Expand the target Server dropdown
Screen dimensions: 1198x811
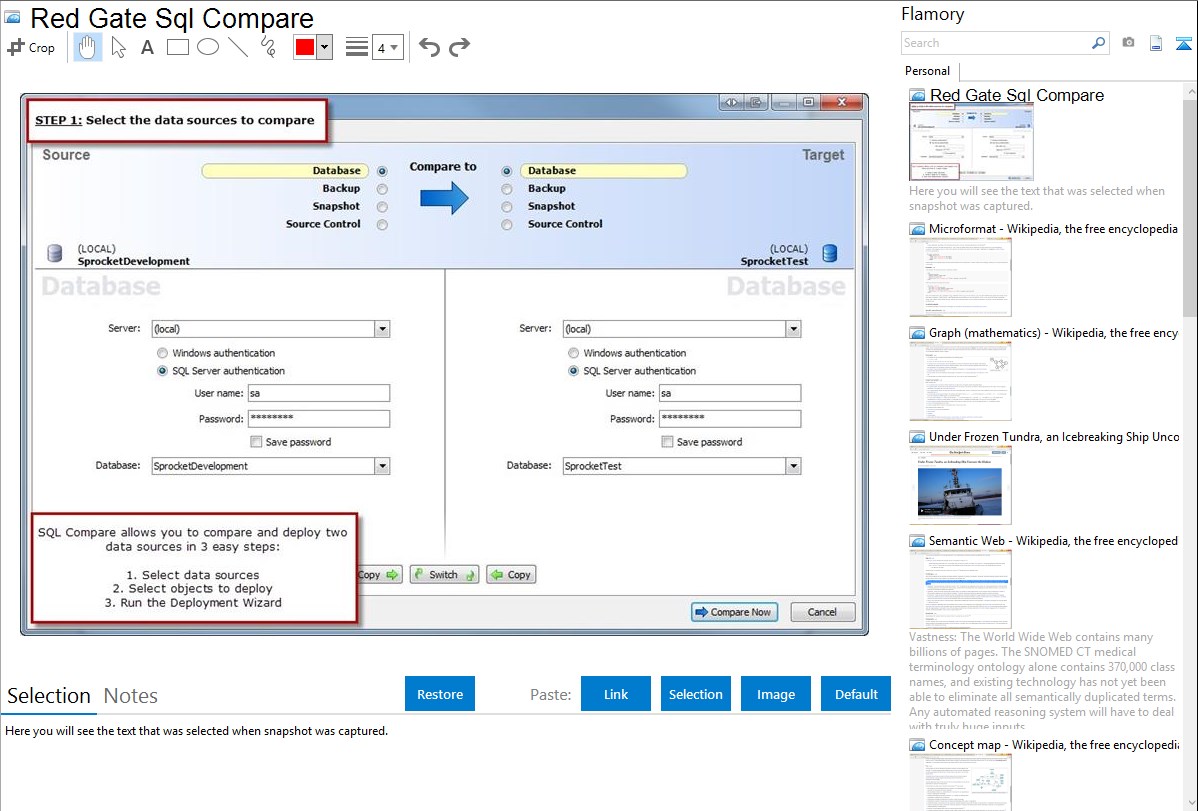793,329
